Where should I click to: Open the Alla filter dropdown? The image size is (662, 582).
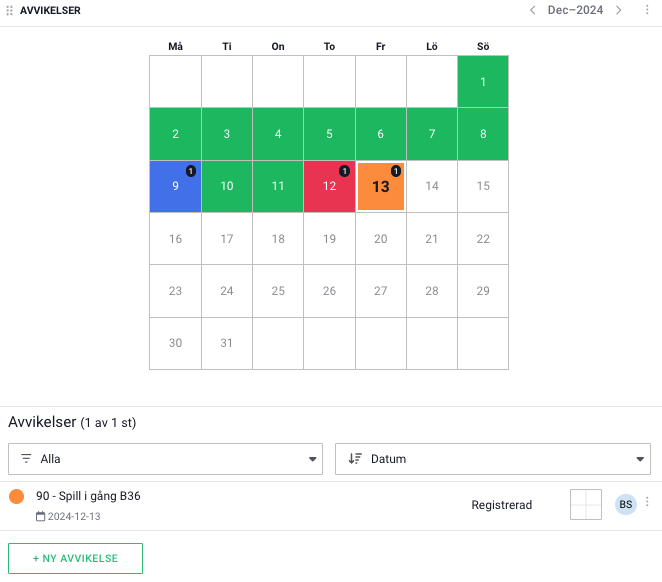click(165, 459)
